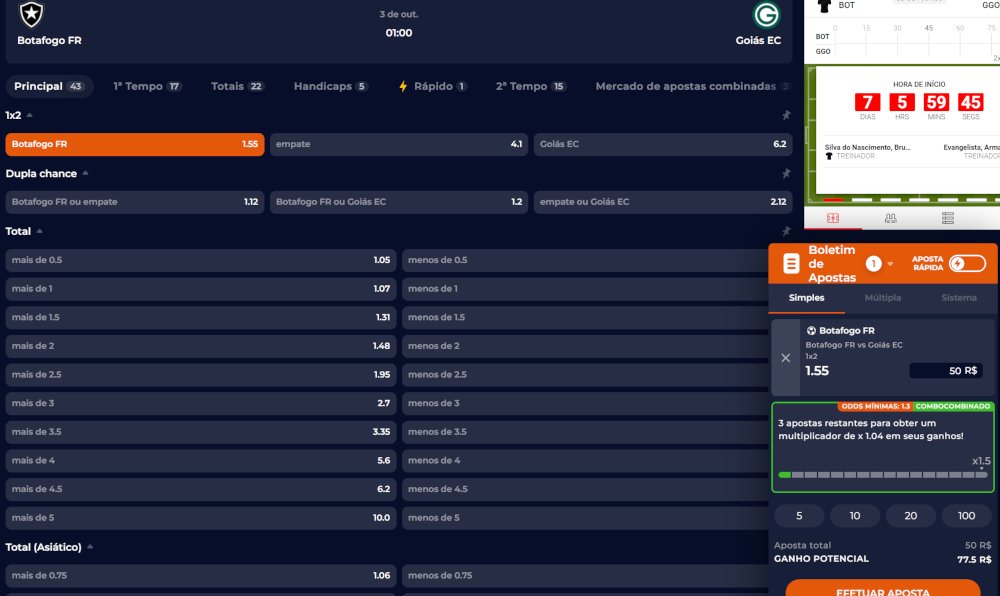Open the Múltipla bet slip tab
The width and height of the screenshot is (1000, 596).
pos(882,298)
